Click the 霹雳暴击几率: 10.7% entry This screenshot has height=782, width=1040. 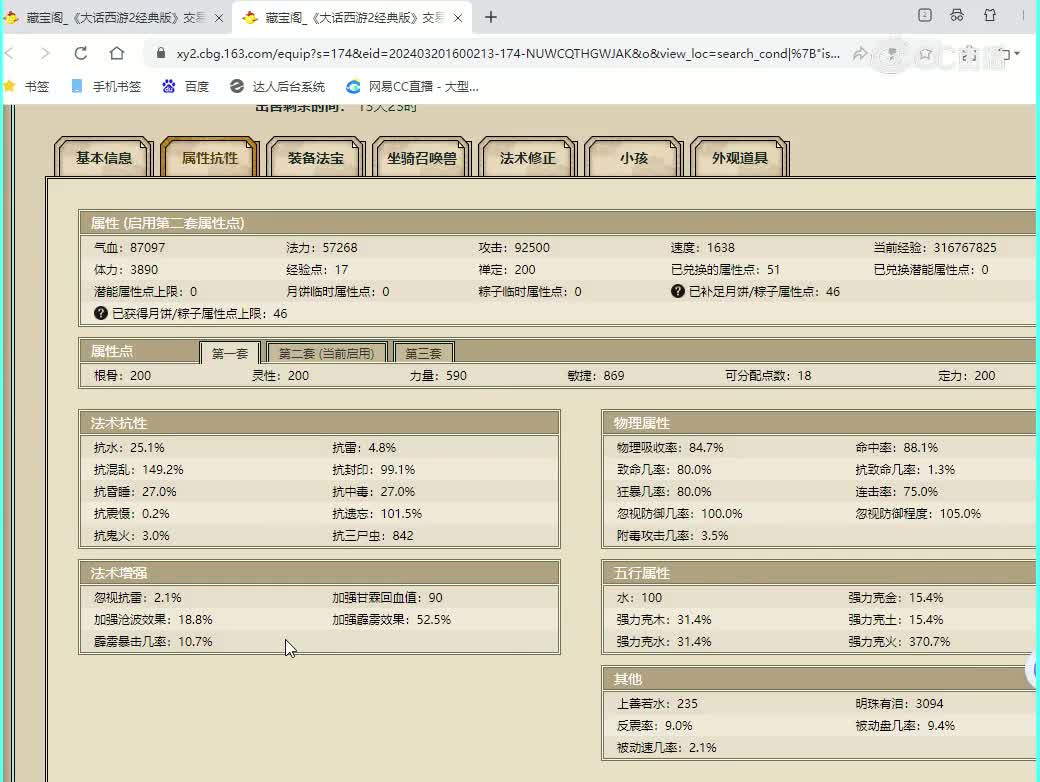tap(153, 641)
